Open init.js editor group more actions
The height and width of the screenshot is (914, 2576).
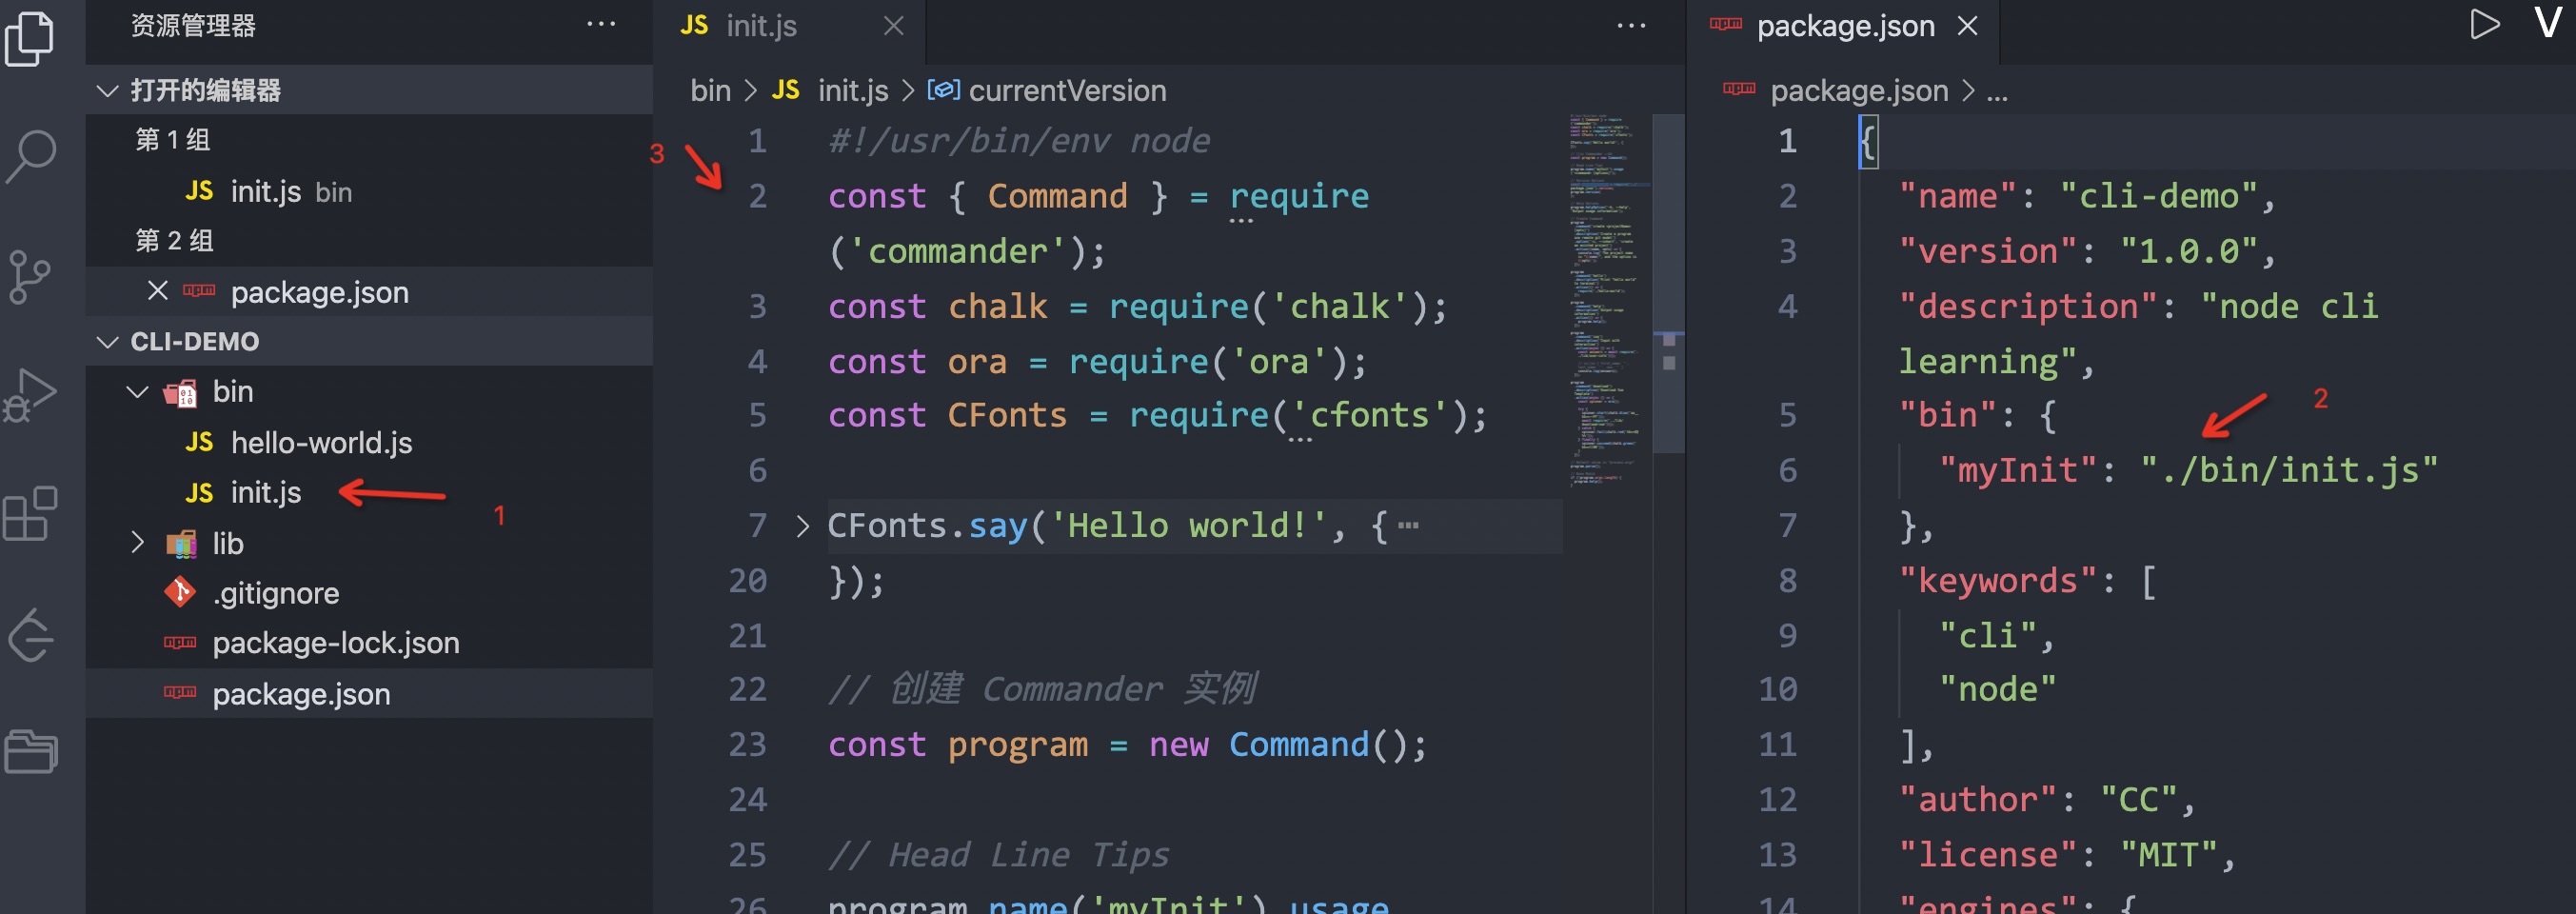(x=1631, y=26)
